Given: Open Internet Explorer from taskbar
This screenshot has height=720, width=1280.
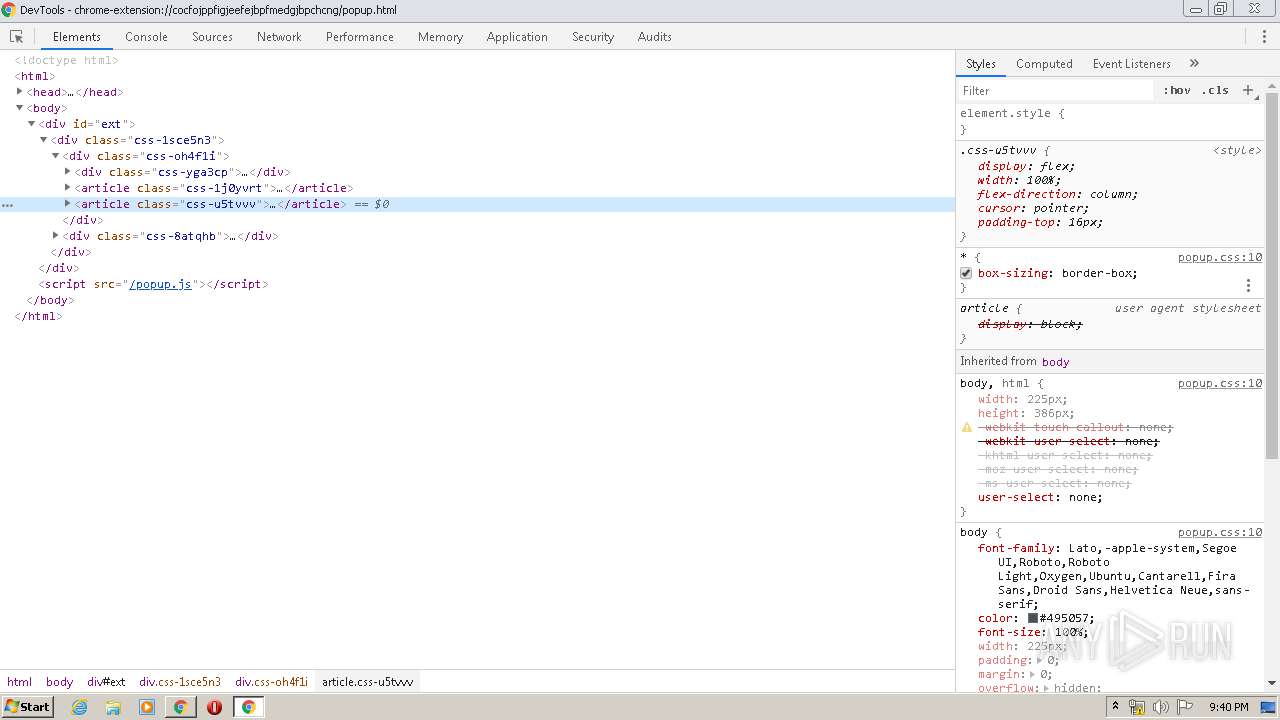Looking at the screenshot, I should coord(79,707).
